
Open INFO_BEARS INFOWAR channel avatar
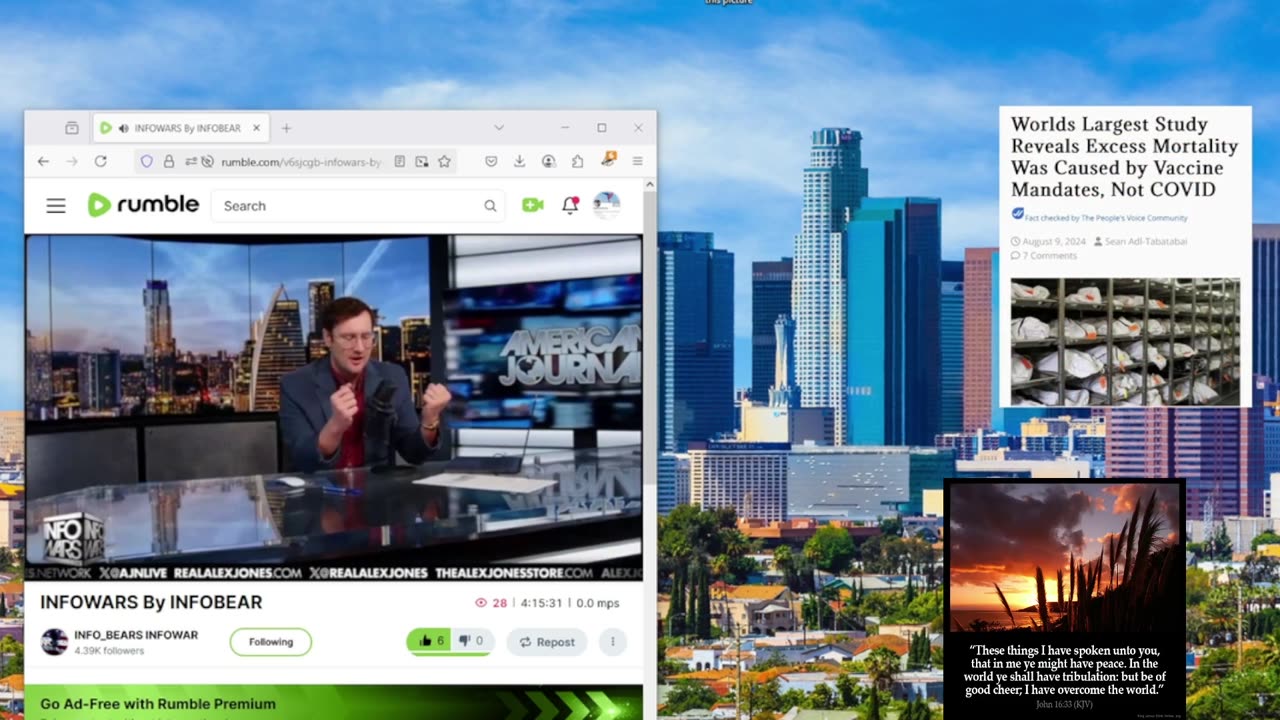click(54, 642)
